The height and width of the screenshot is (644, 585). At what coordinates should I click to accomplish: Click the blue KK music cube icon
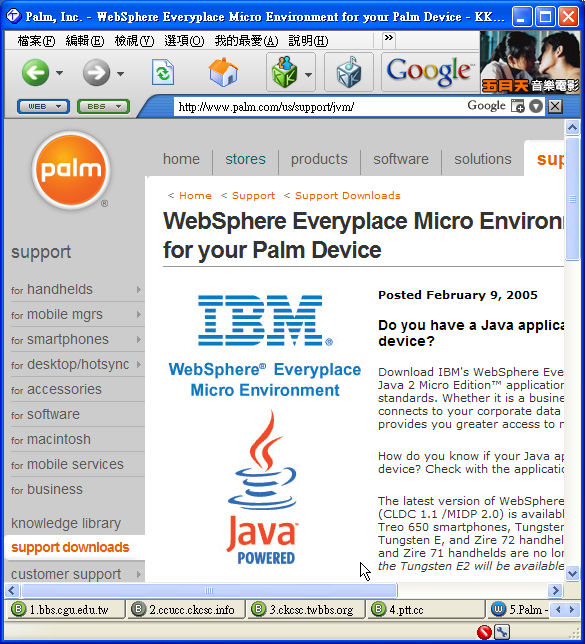click(x=349, y=72)
